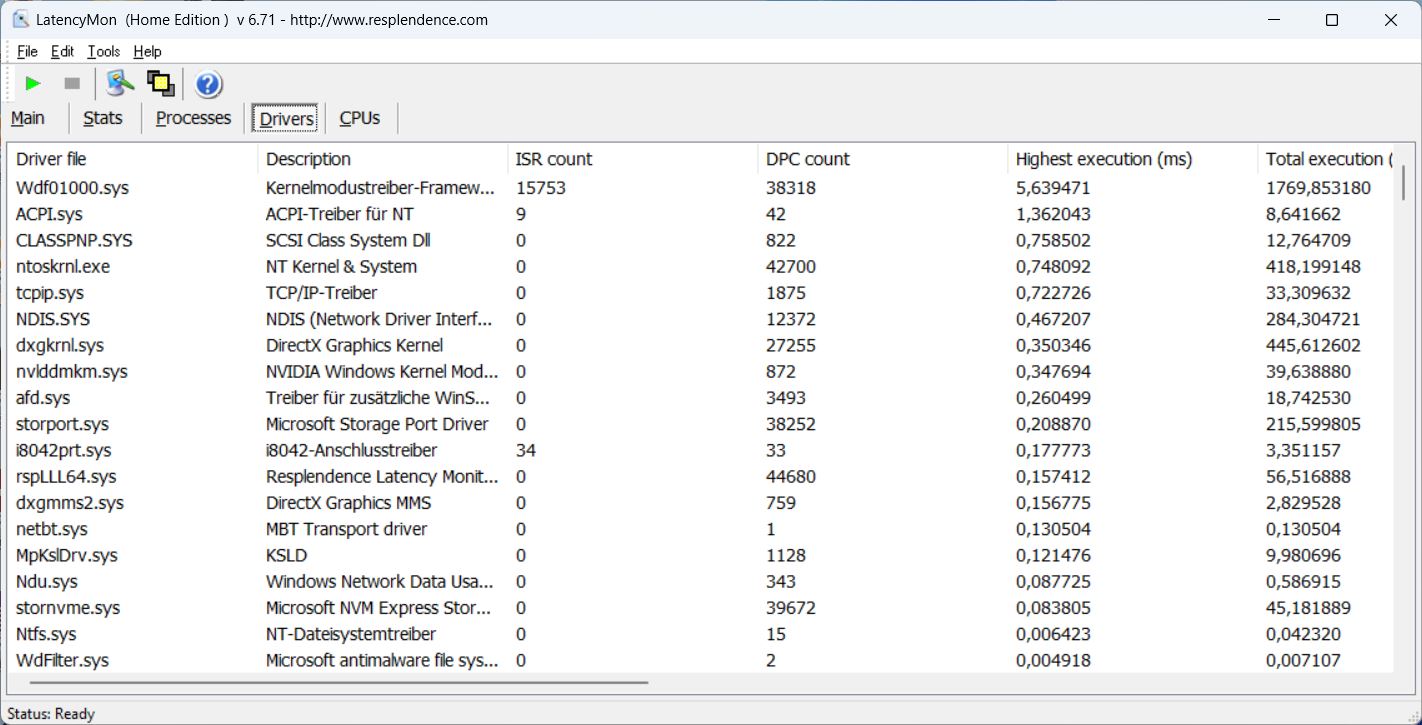Viewport: 1422px width, 725px height.
Task: Select the dxgkrnl.sys driver row
Action: tap(700, 345)
